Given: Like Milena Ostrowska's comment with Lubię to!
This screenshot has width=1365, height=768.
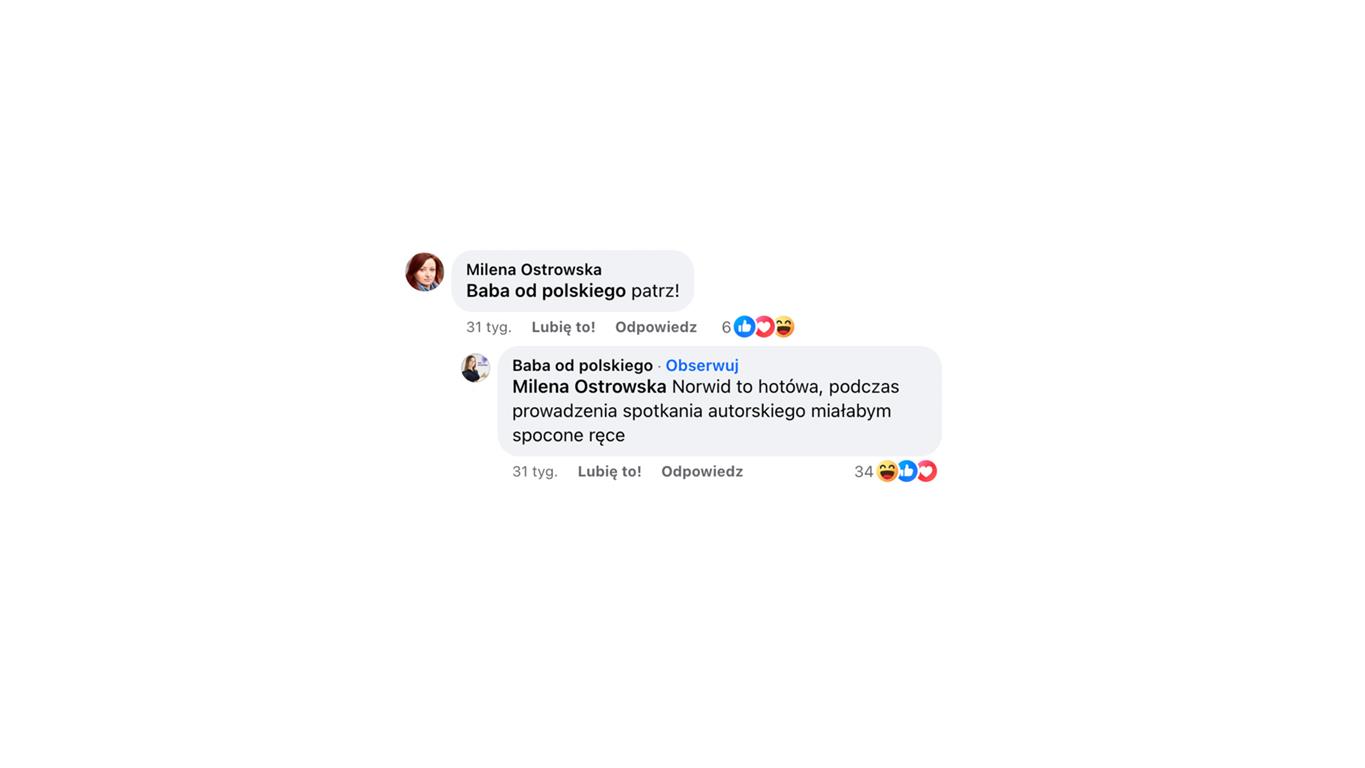Looking at the screenshot, I should point(563,327).
